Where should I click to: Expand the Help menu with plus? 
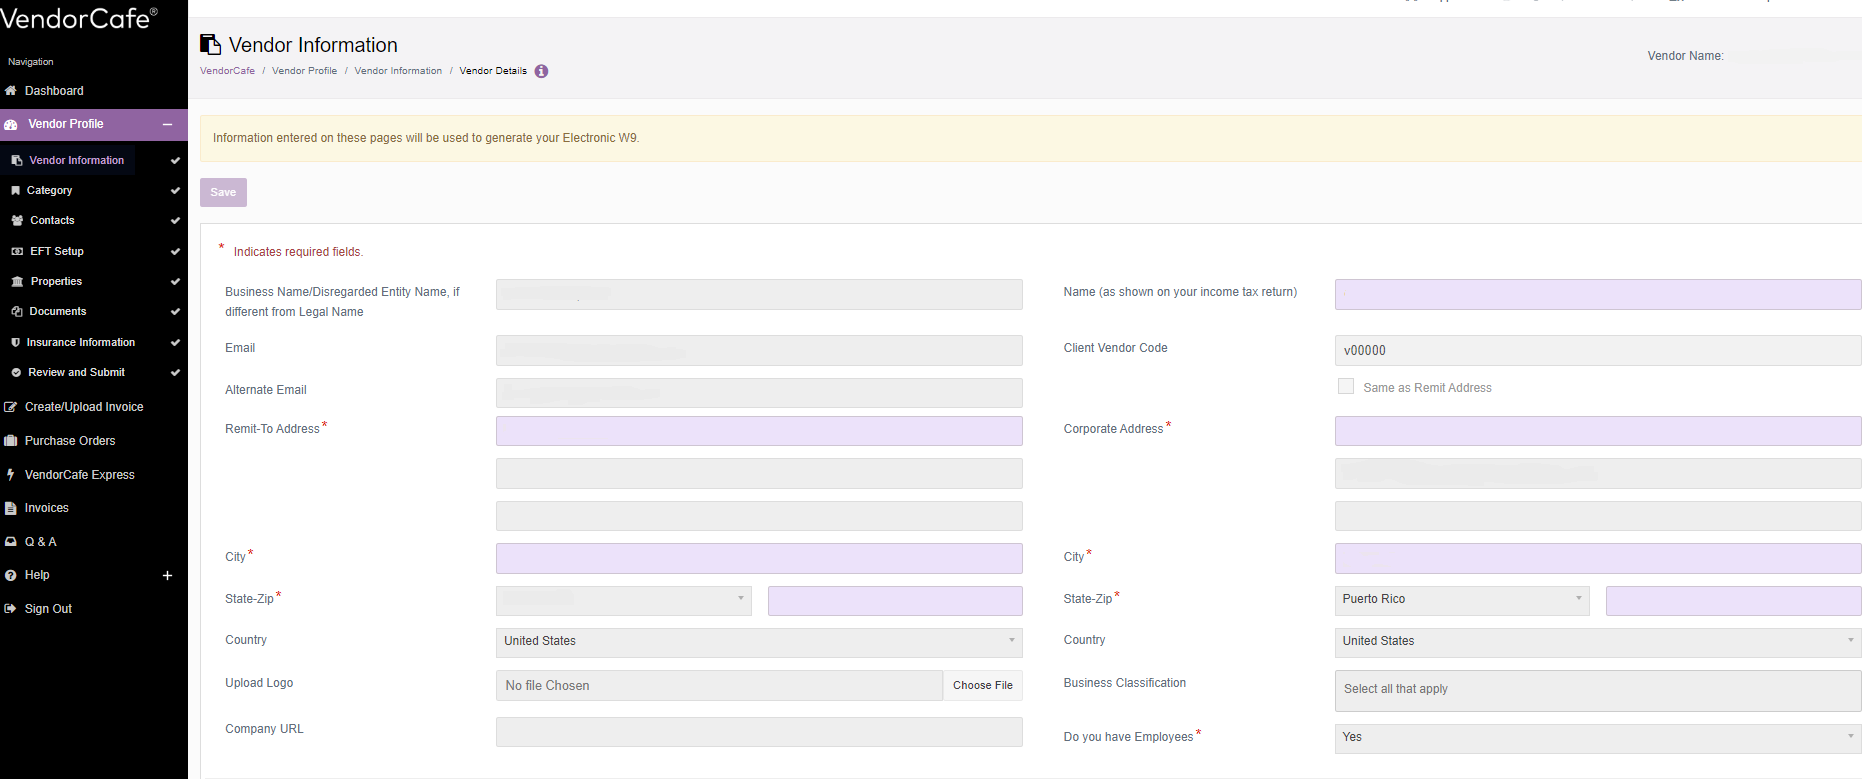167,576
